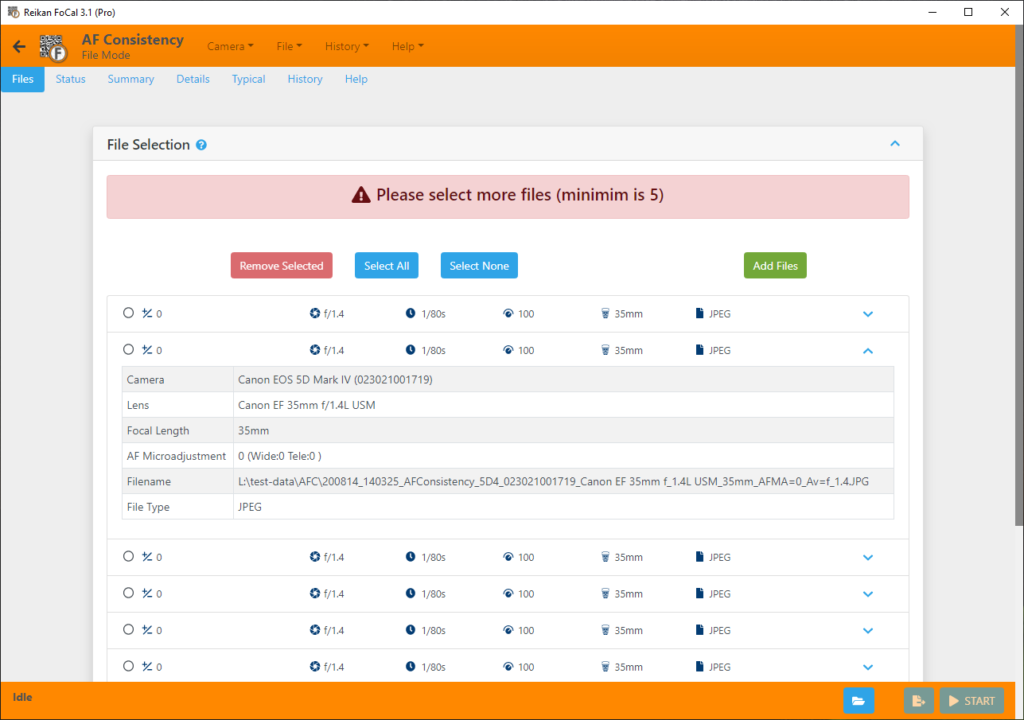Image resolution: width=1024 pixels, height=720 pixels.
Task: Click the File Type value 'JPEG' in details table
Action: [x=249, y=507]
